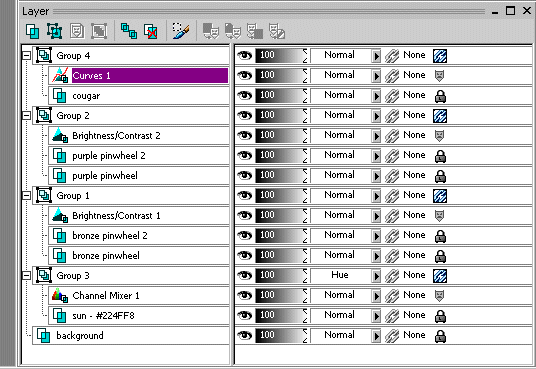Open blend mode dropdown for background layer
The width and height of the screenshot is (536, 369).
376,336
